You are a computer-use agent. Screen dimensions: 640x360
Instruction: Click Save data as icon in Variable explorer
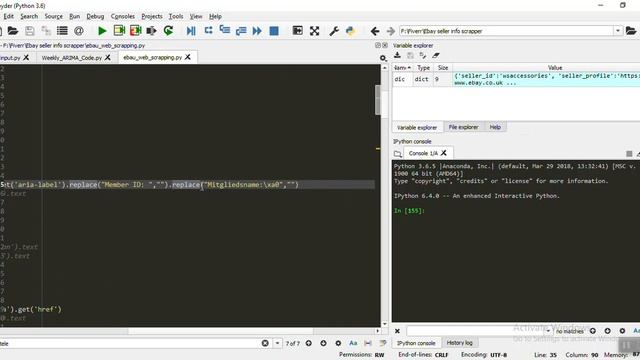(x=423, y=56)
